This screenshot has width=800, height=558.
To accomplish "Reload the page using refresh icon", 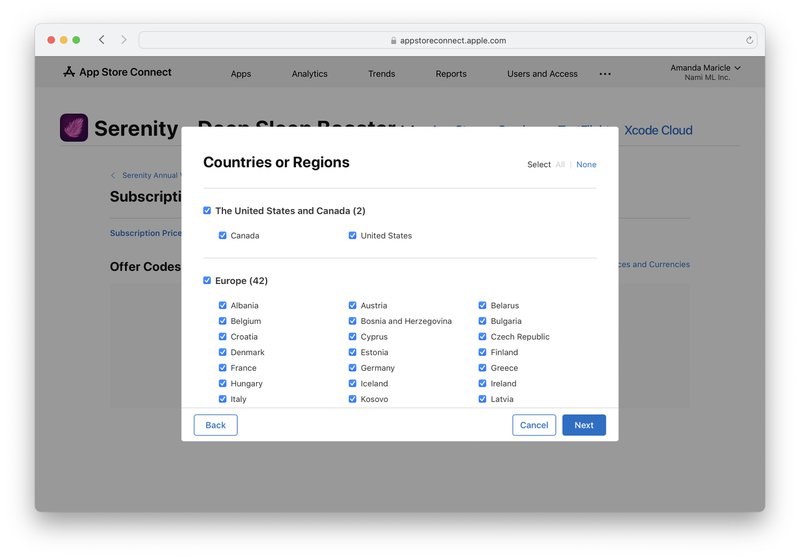I will click(x=749, y=40).
